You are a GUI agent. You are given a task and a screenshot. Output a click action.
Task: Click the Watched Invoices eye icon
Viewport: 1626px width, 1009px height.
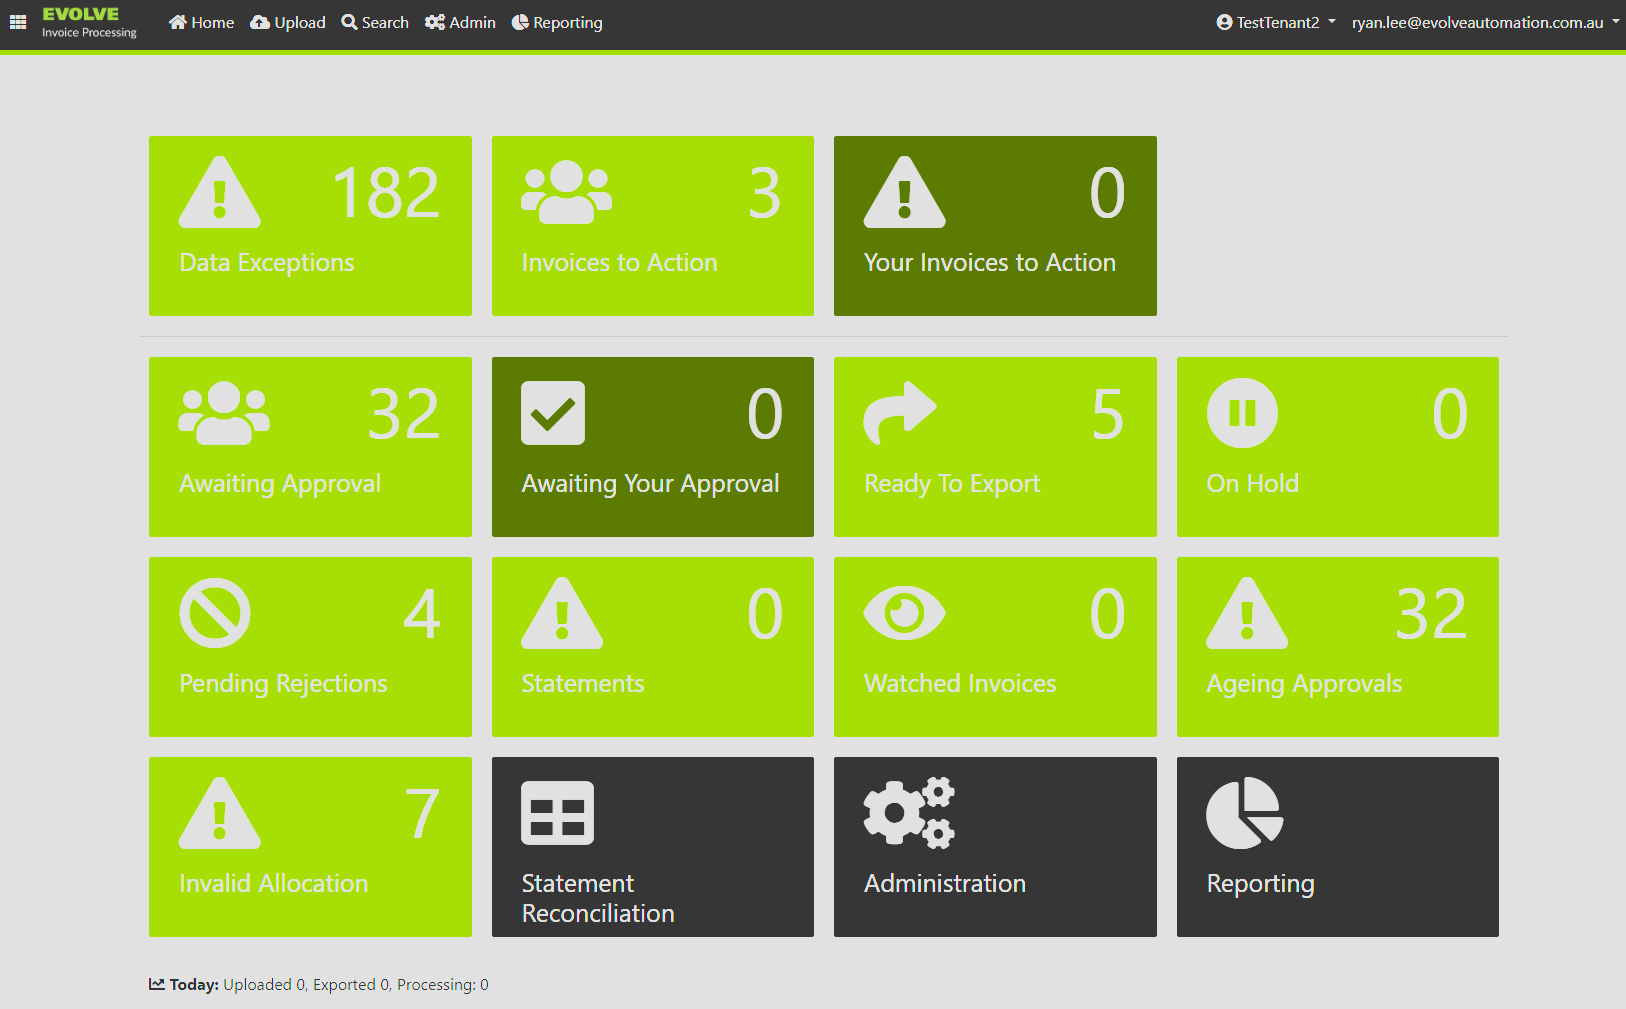(x=904, y=613)
